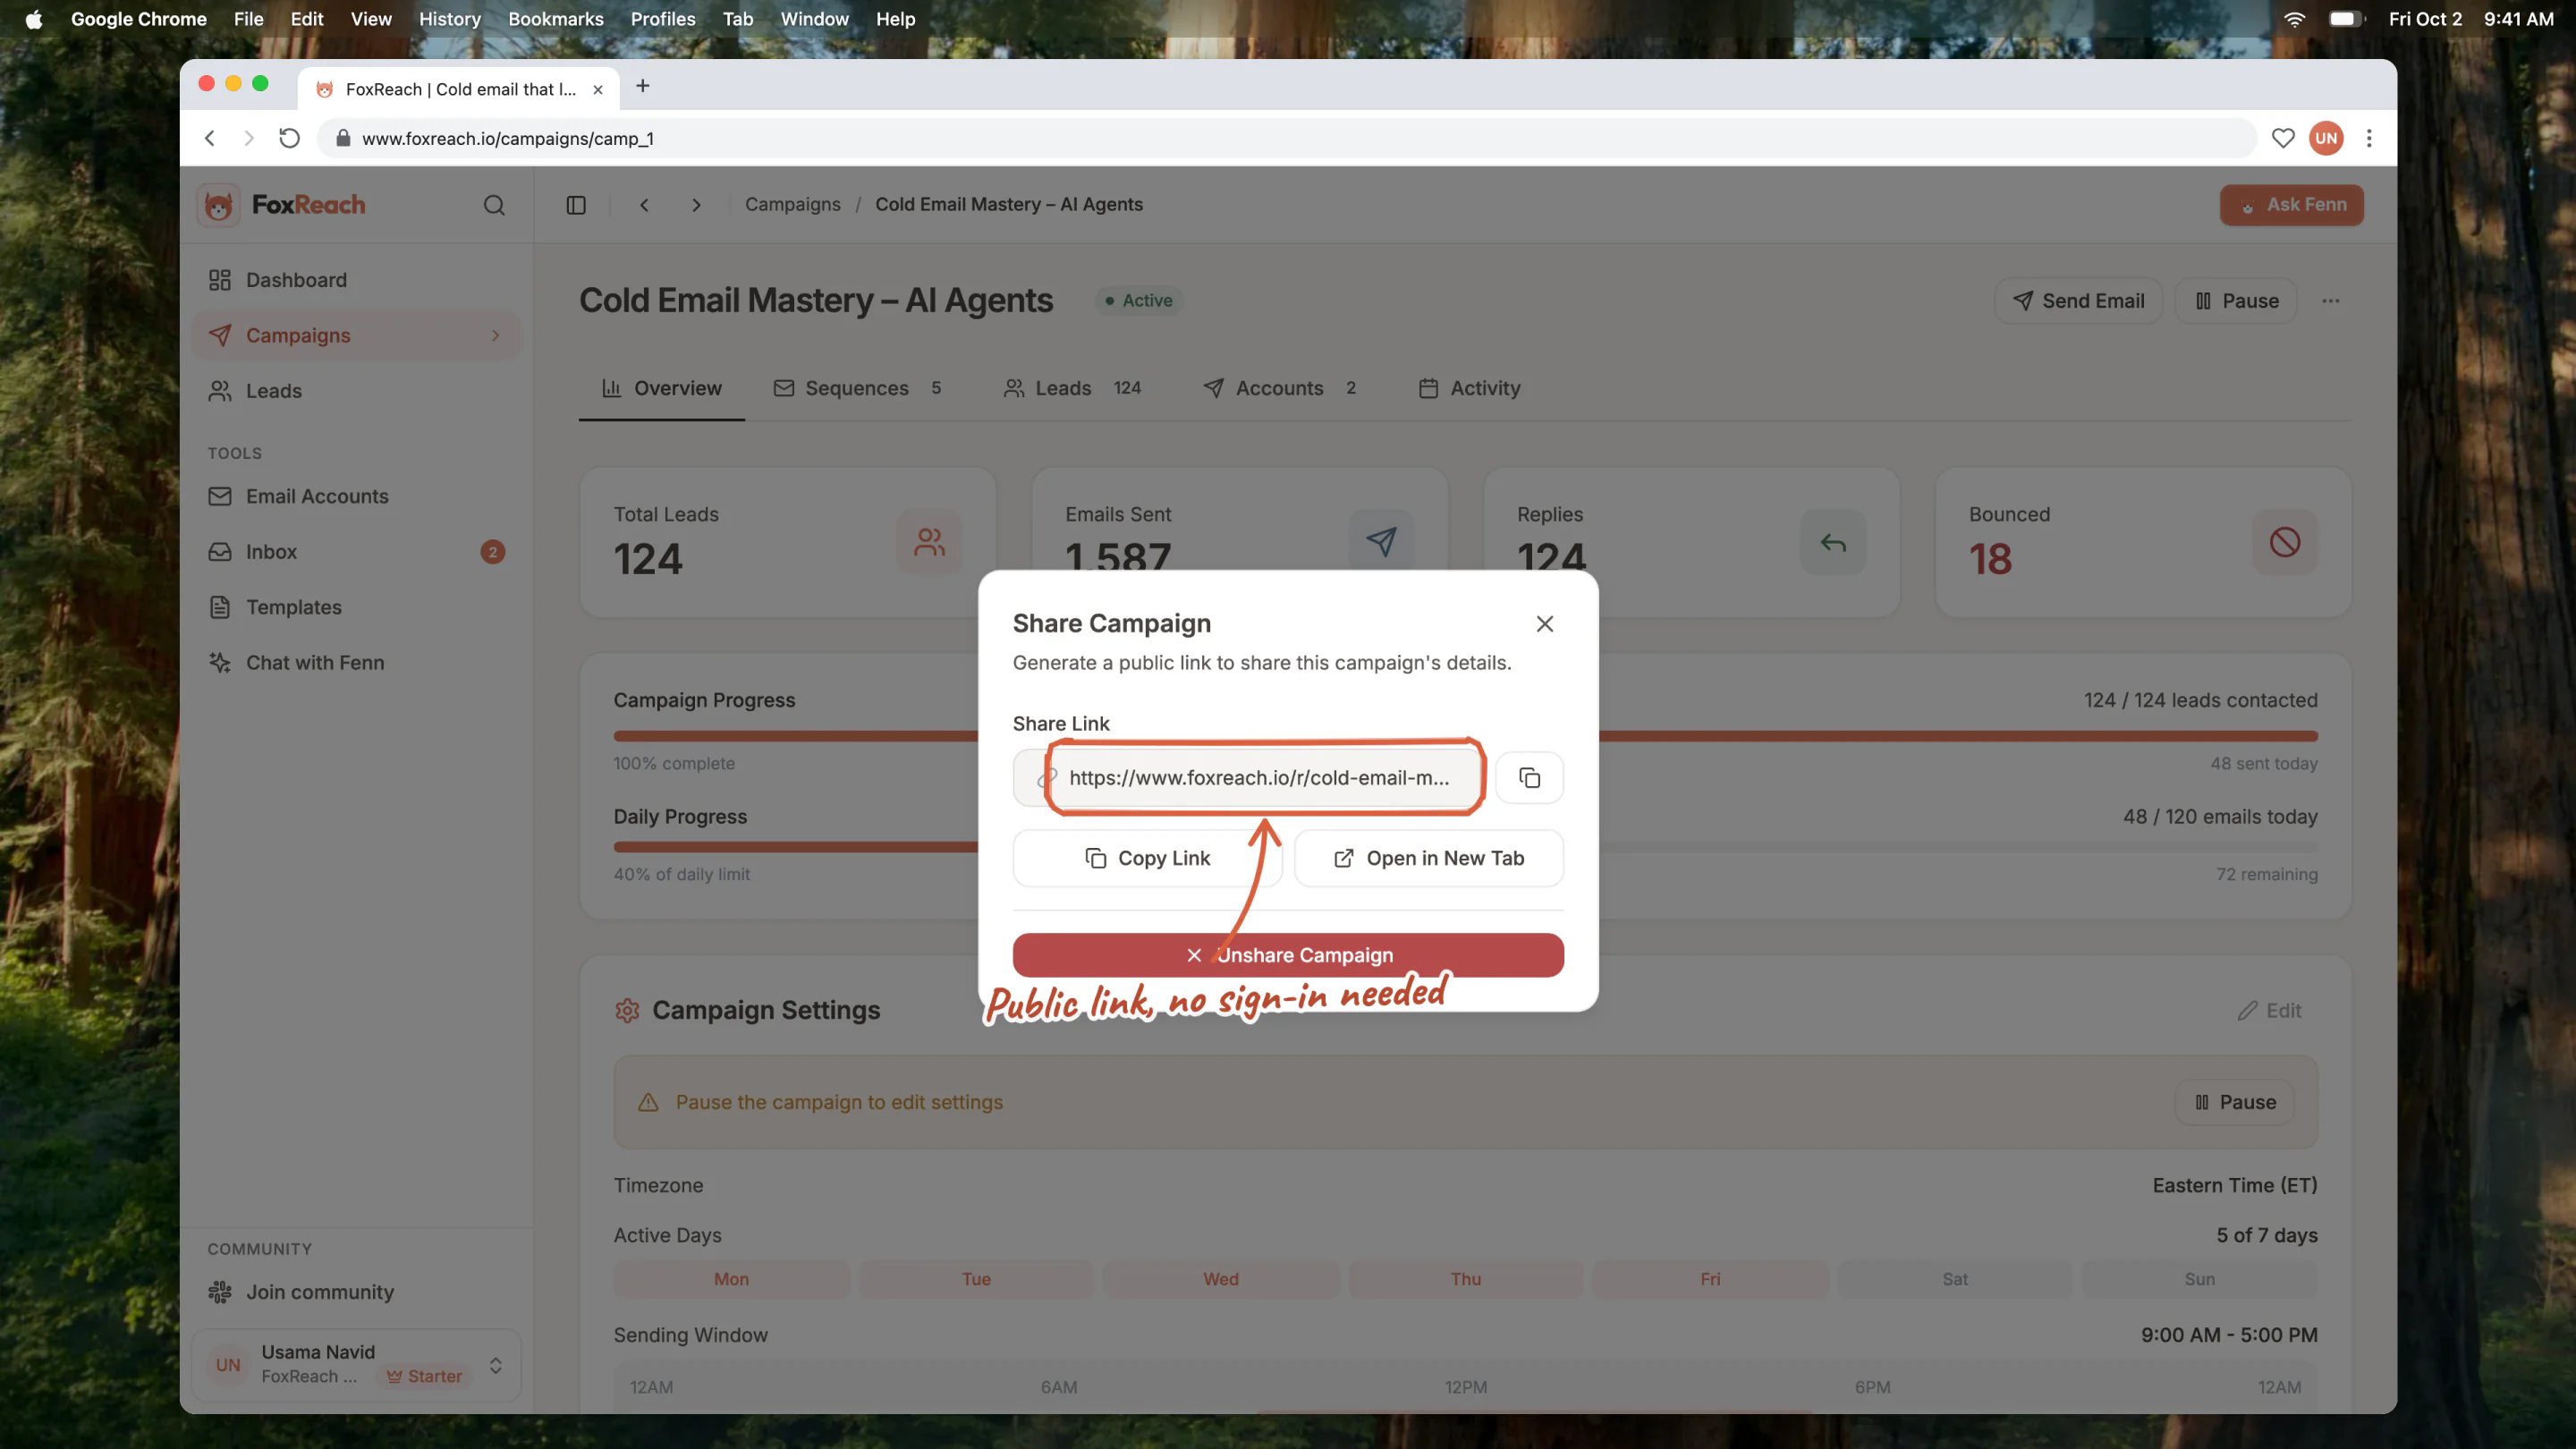Image resolution: width=2576 pixels, height=1449 pixels.
Task: Expand the Campaigns sidebar chevron
Action: (x=495, y=336)
